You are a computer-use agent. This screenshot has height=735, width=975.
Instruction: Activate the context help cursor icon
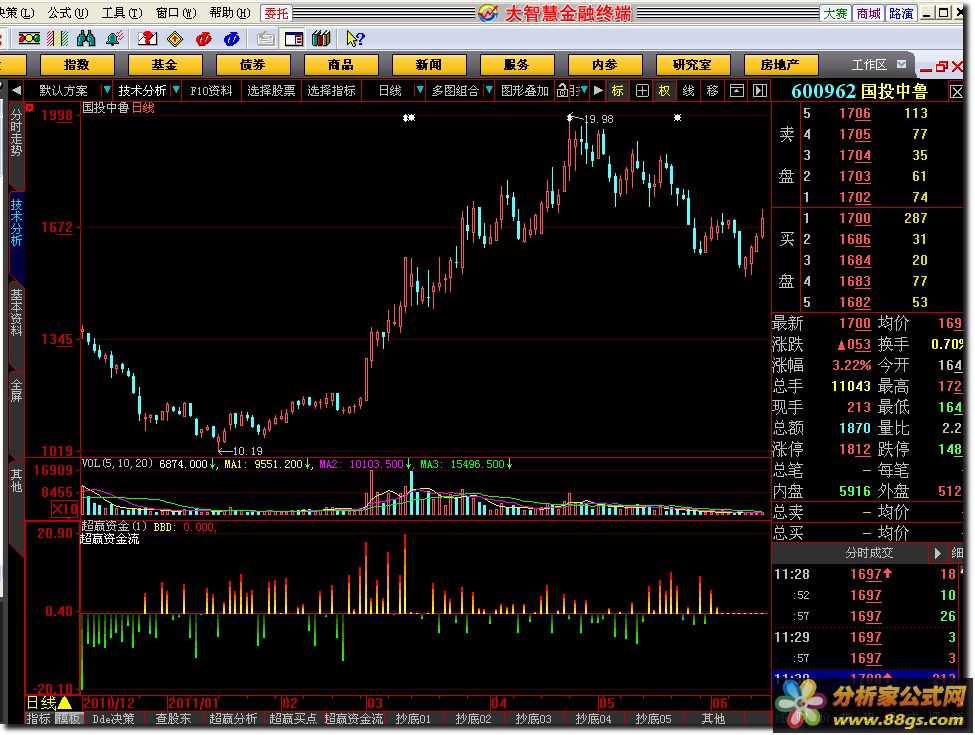pos(355,39)
